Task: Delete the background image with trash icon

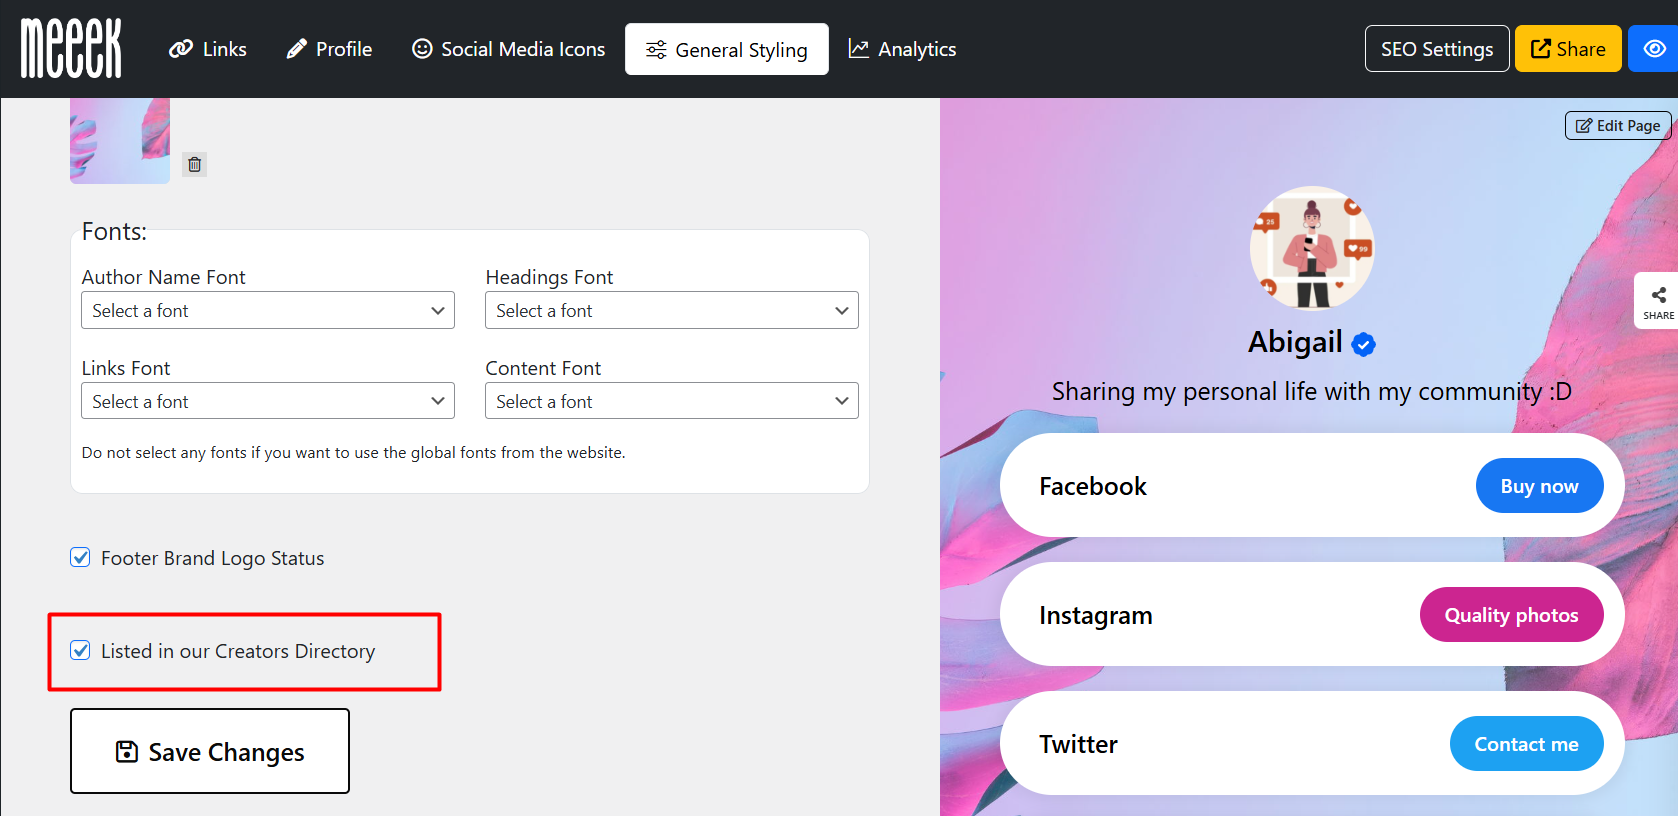Action: 195,164
